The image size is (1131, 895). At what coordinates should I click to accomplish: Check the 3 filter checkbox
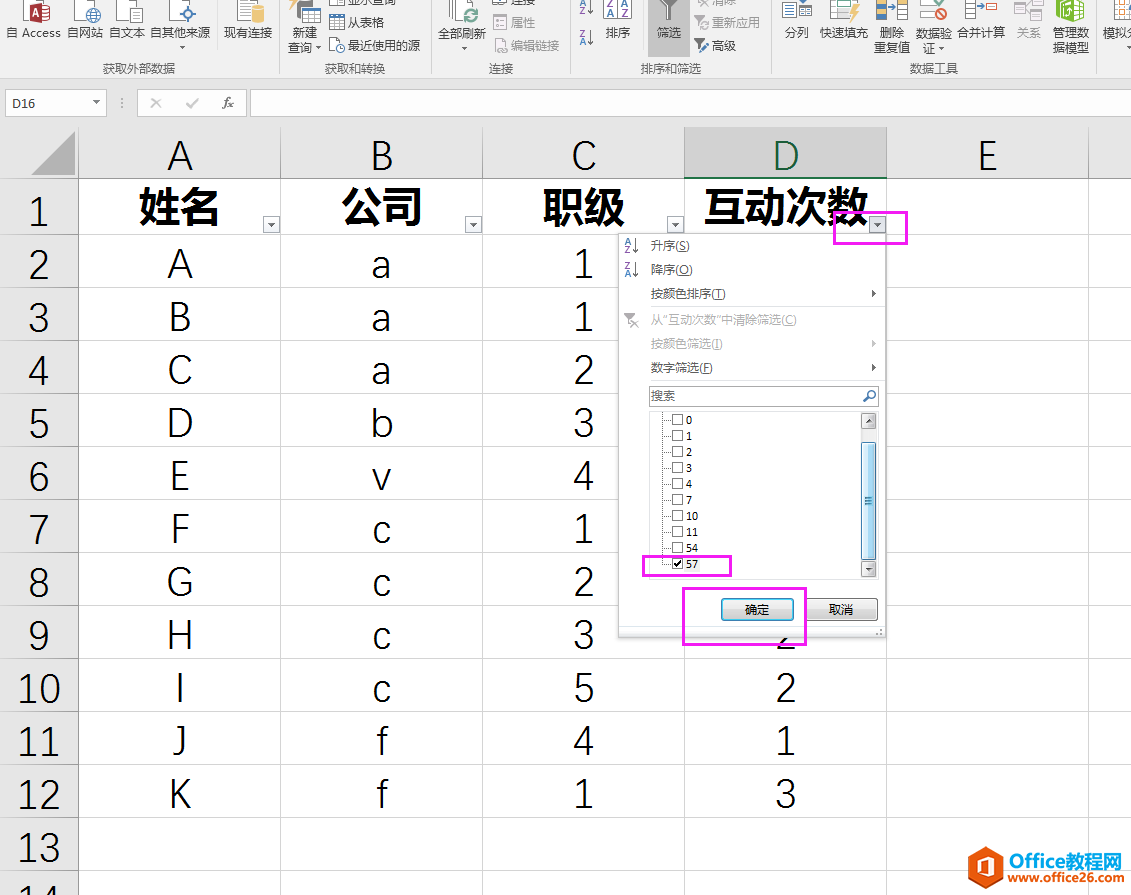click(x=677, y=467)
